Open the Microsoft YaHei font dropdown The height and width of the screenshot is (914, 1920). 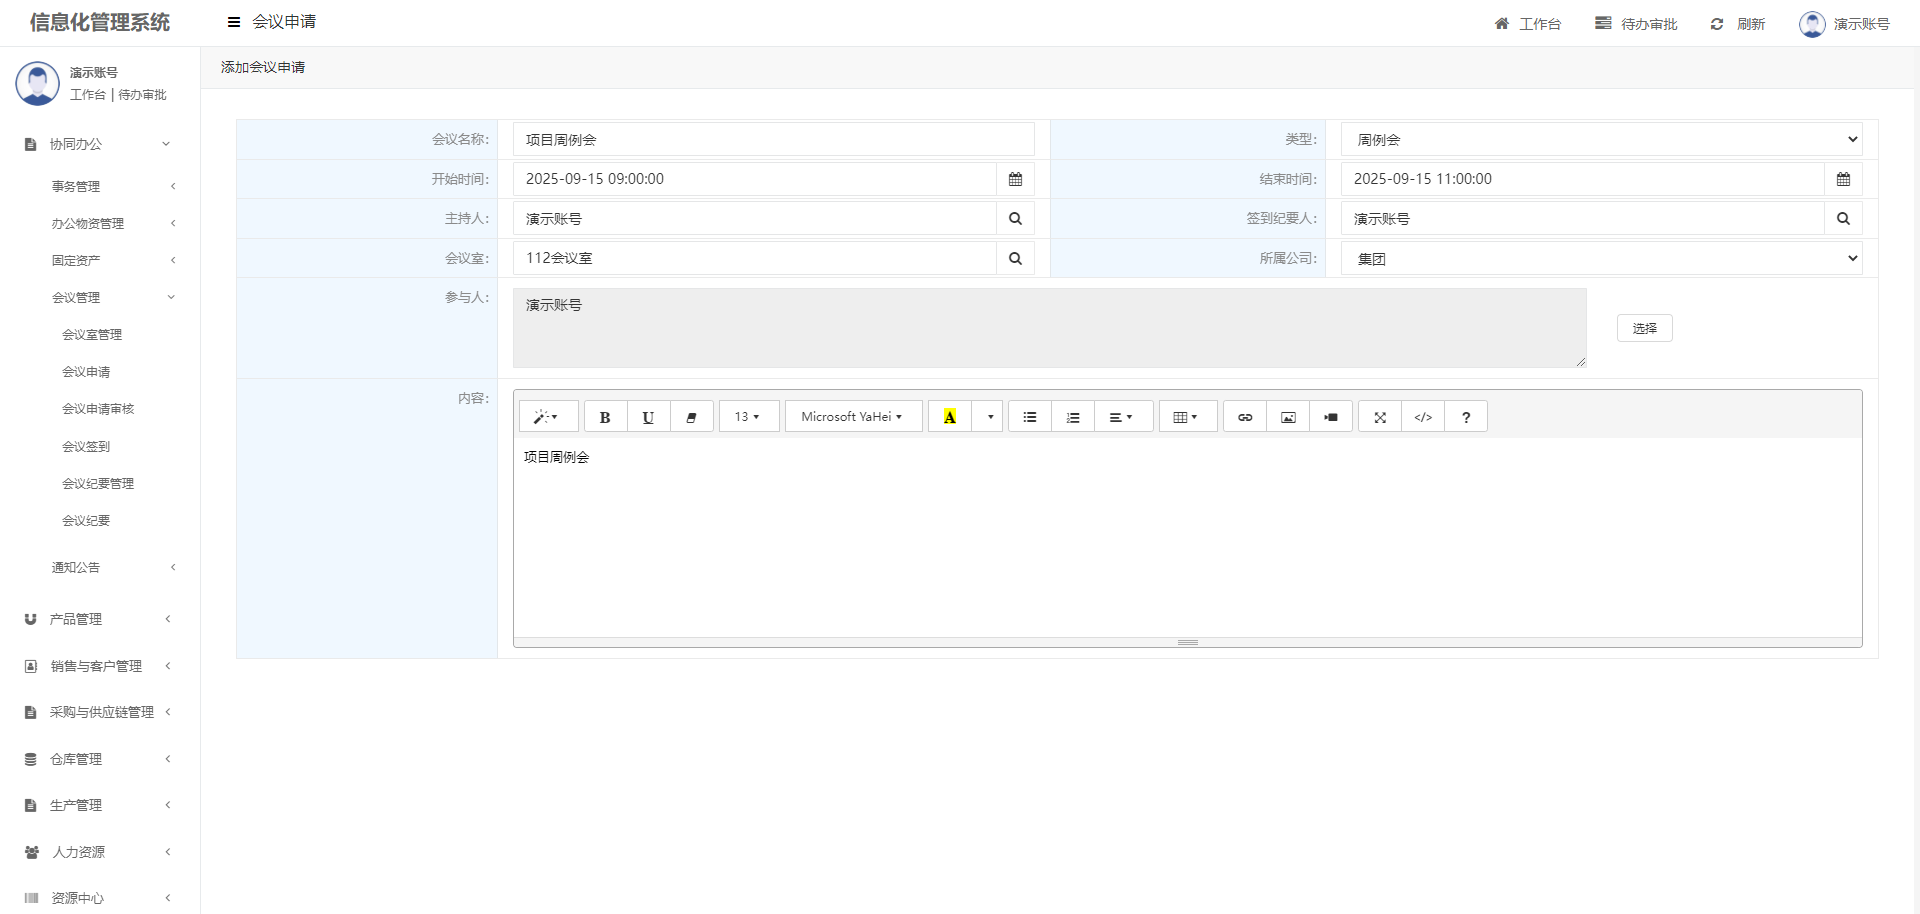click(x=853, y=417)
